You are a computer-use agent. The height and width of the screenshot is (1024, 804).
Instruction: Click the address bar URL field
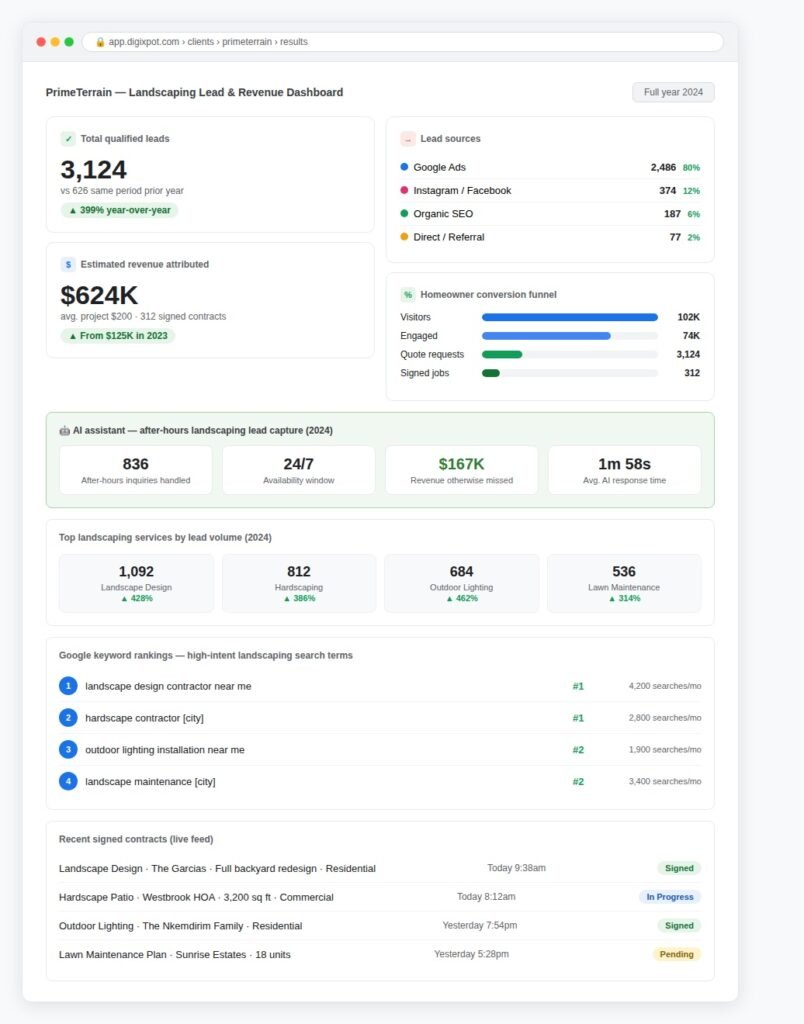tap(402, 42)
